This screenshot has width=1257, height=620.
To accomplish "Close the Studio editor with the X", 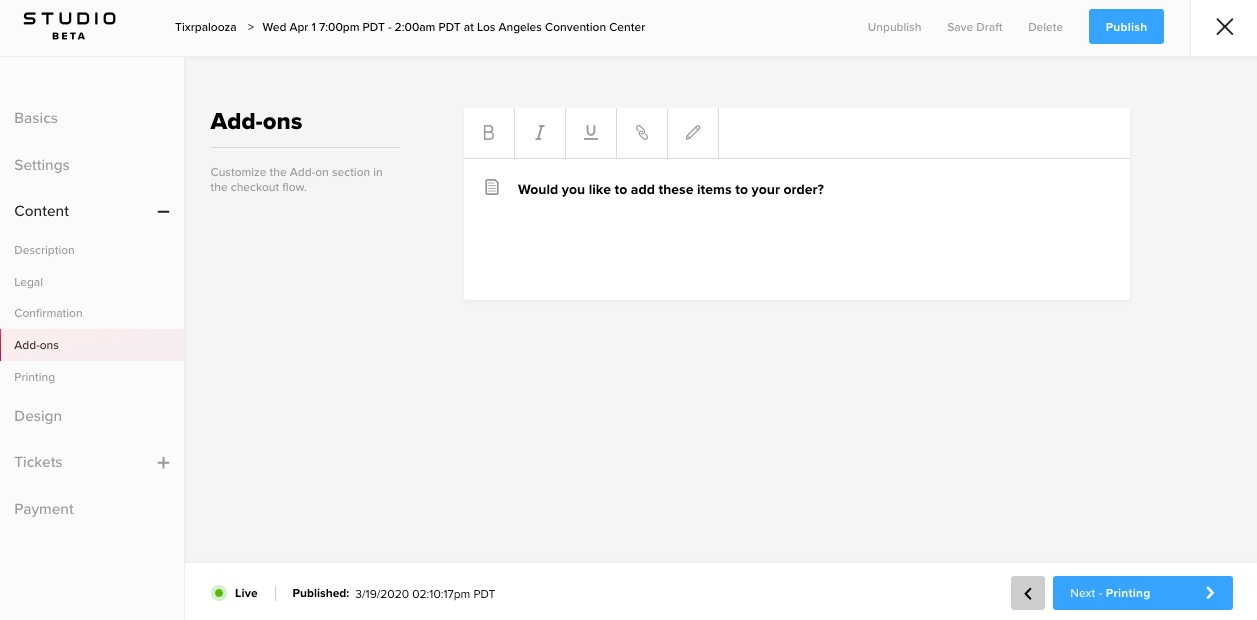I will 1224,27.
